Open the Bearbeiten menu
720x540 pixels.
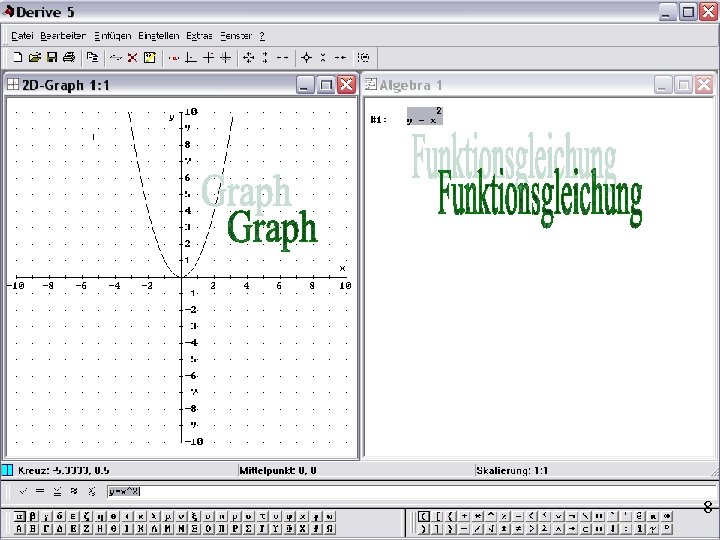point(63,35)
